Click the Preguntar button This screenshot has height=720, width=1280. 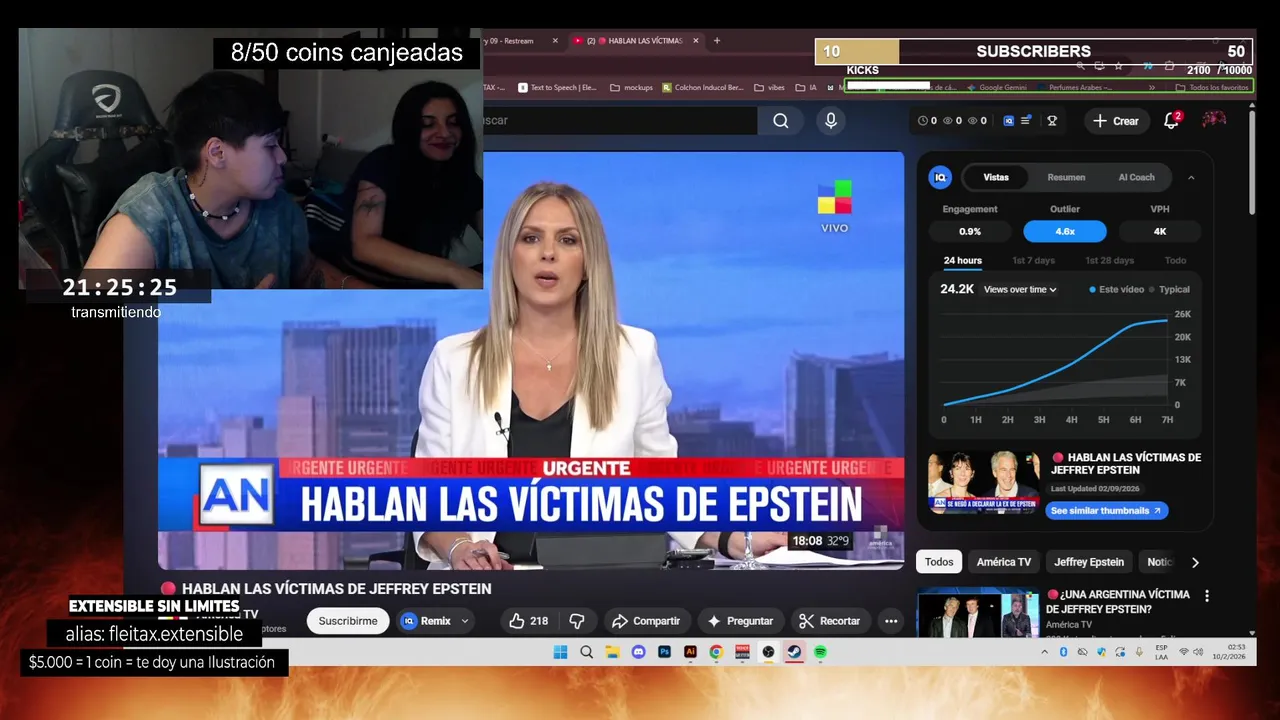tap(741, 621)
